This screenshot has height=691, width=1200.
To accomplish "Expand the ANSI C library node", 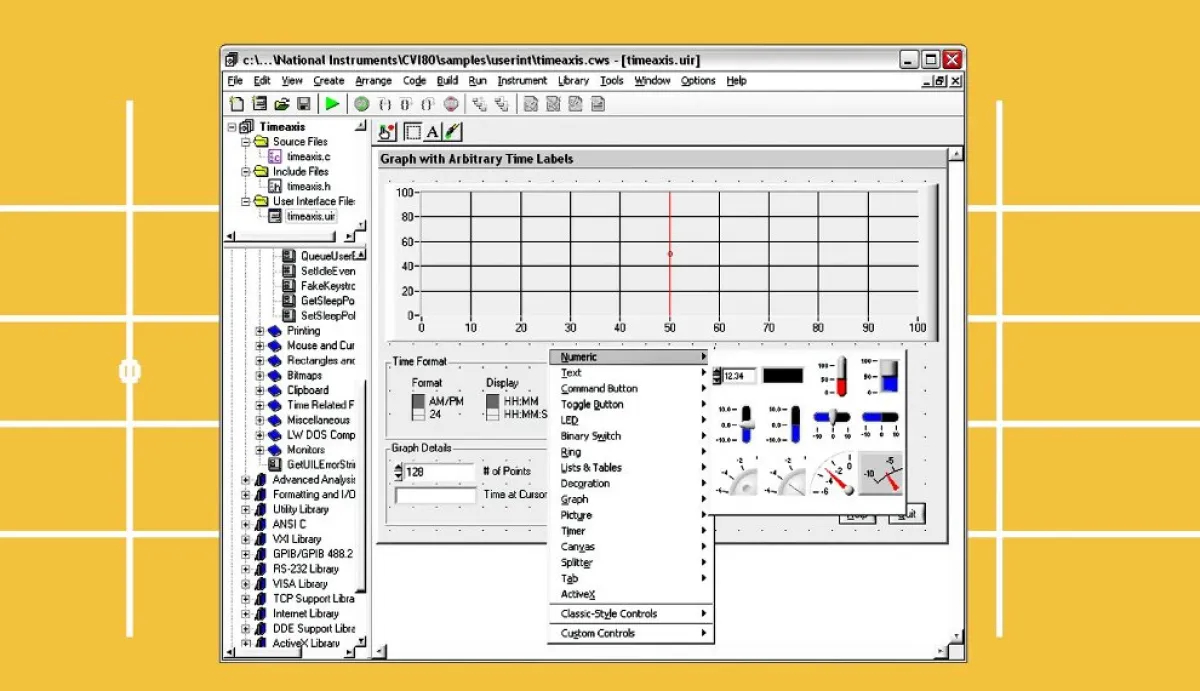I will coord(246,524).
